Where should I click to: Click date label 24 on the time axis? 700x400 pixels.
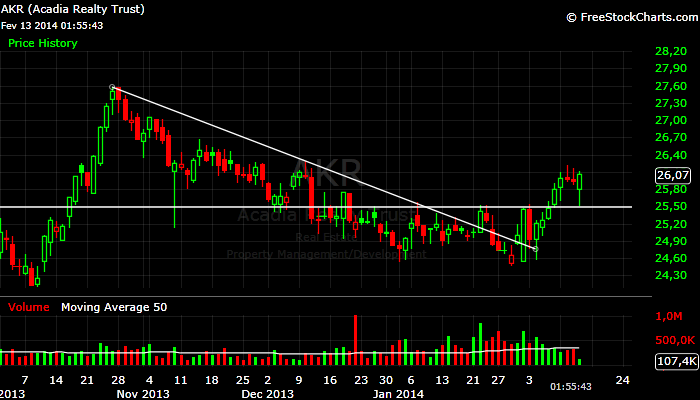tap(622, 380)
